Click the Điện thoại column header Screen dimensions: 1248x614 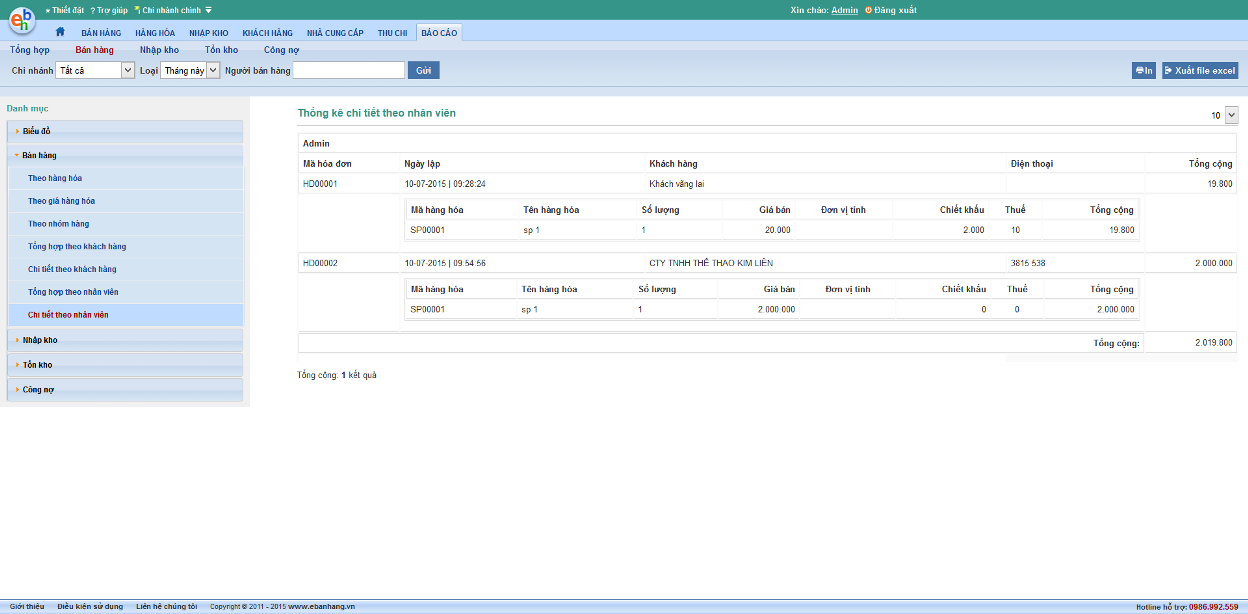(1031, 163)
